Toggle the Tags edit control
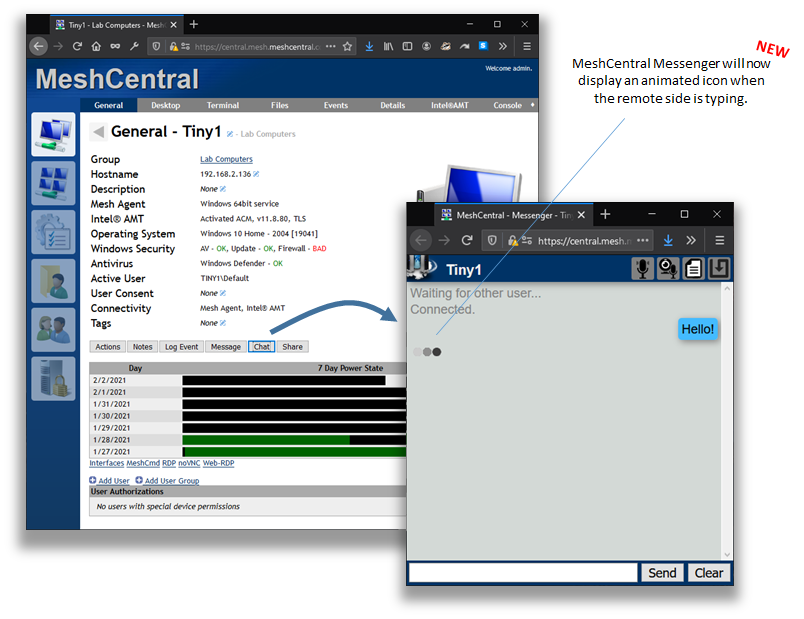The width and height of the screenshot is (804, 619). 223,322
